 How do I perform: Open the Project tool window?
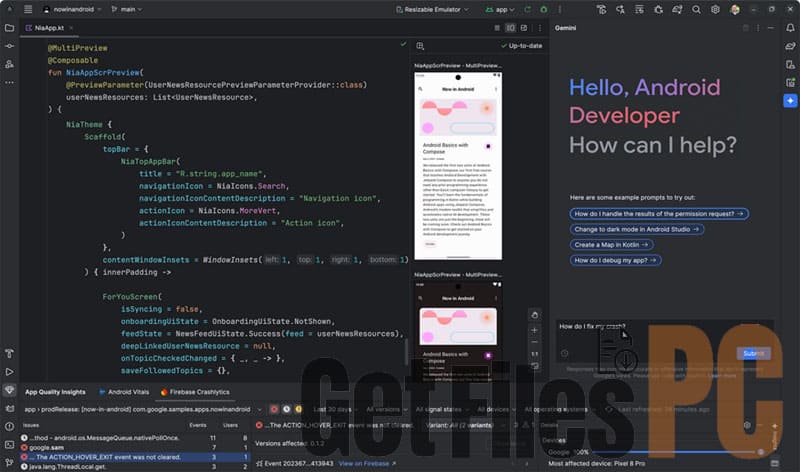9,28
